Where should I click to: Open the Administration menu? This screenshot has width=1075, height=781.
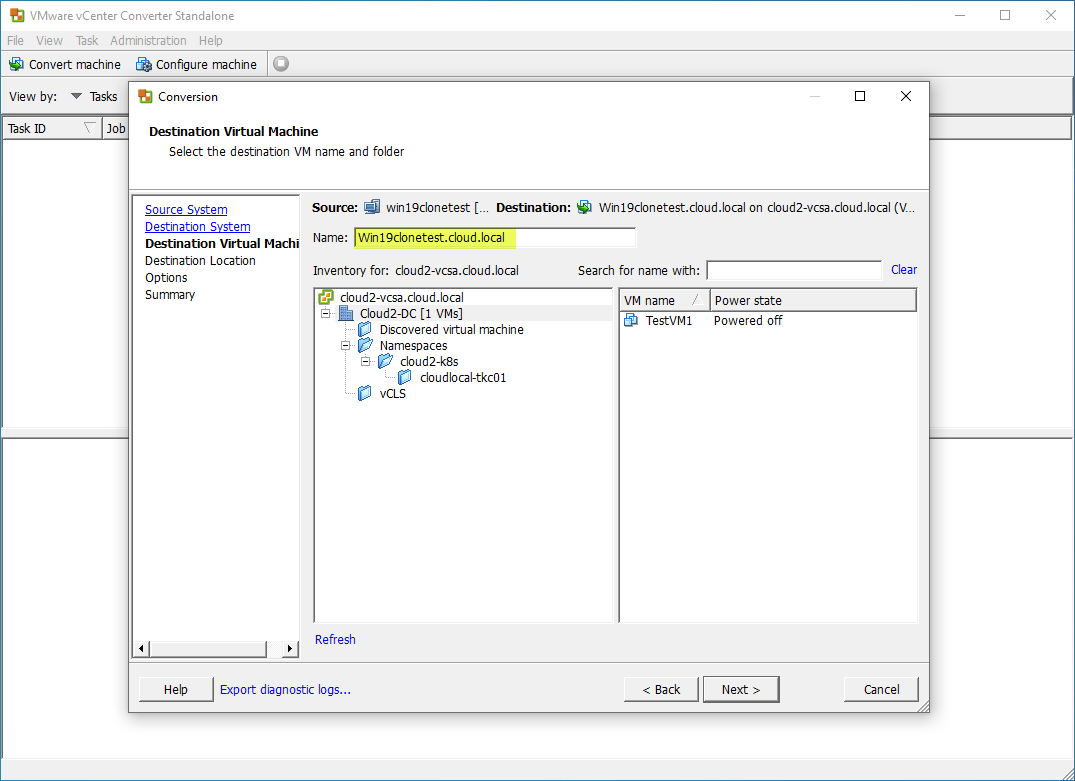click(x=148, y=40)
